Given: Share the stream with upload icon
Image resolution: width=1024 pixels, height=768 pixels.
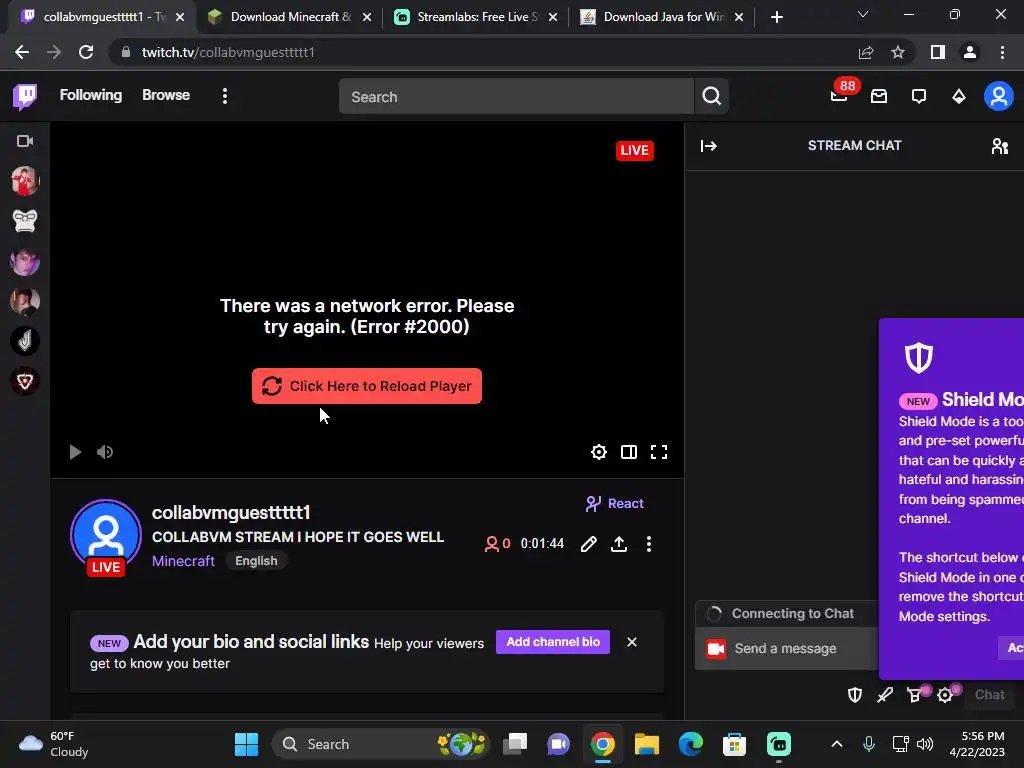Looking at the screenshot, I should 619,544.
